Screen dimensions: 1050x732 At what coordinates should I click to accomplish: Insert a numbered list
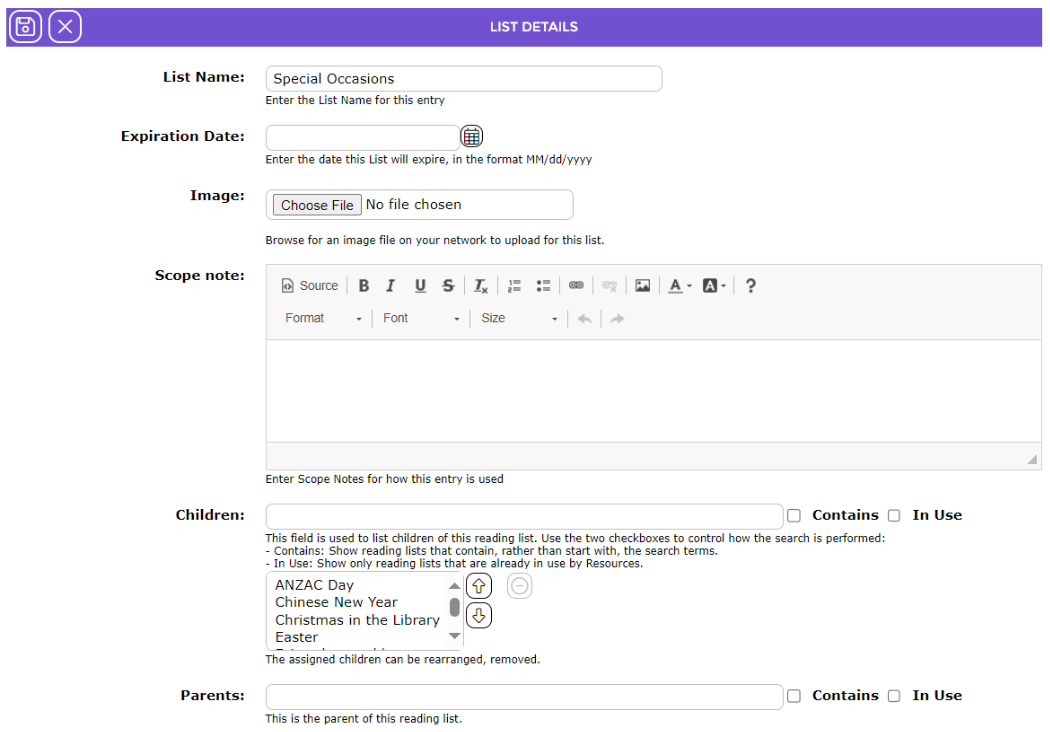coord(514,286)
